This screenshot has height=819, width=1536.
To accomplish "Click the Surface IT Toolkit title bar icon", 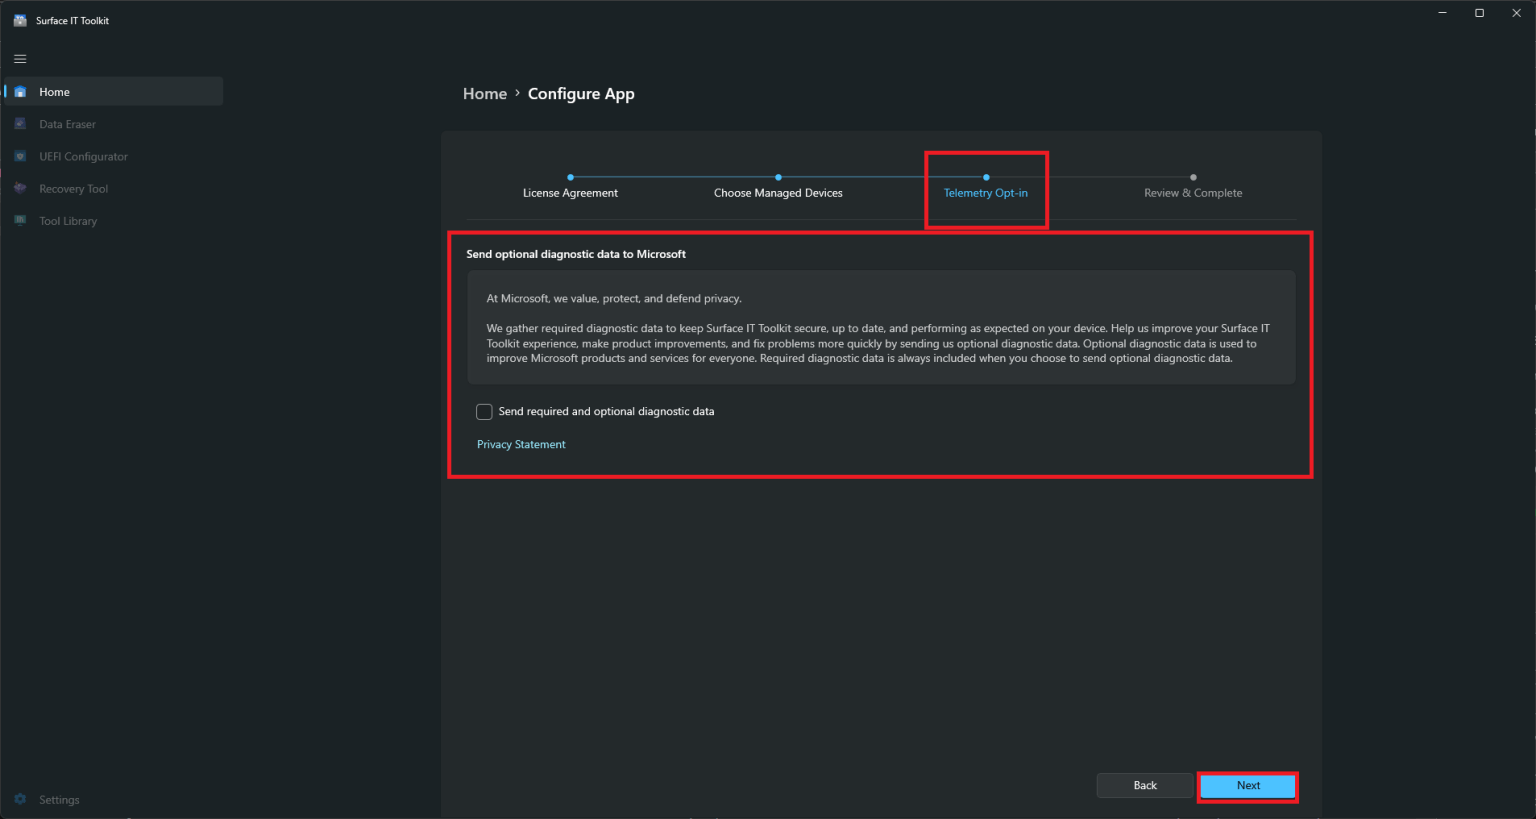I will pyautogui.click(x=20, y=19).
